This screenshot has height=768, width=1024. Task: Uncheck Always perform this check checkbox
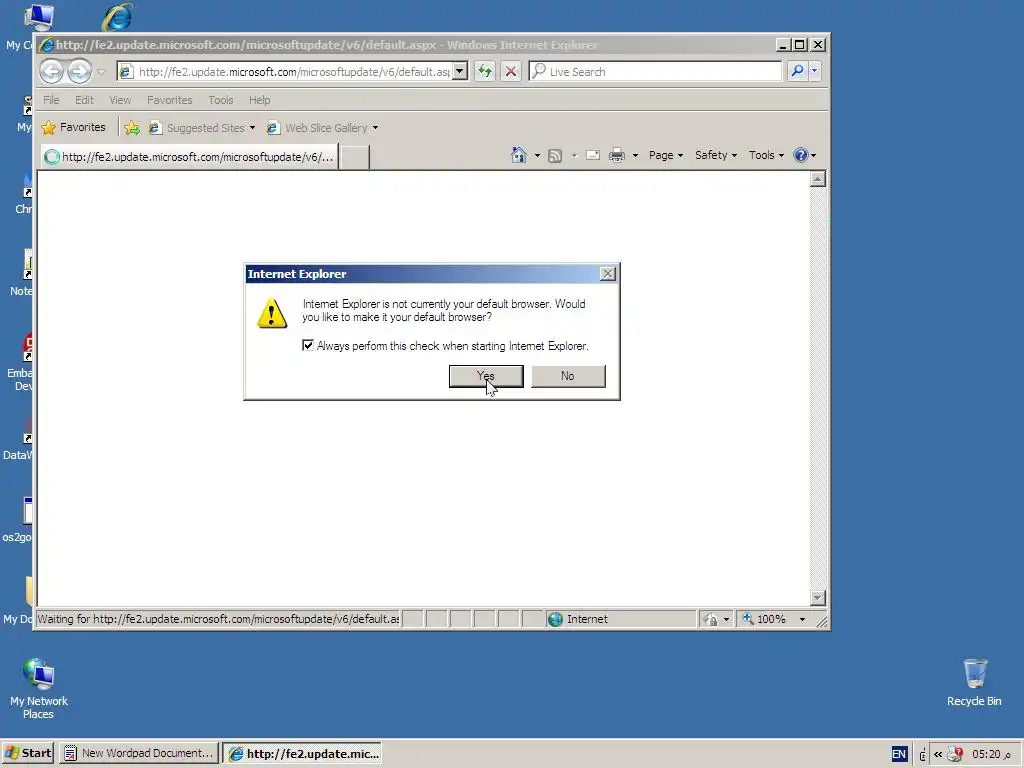(x=308, y=345)
